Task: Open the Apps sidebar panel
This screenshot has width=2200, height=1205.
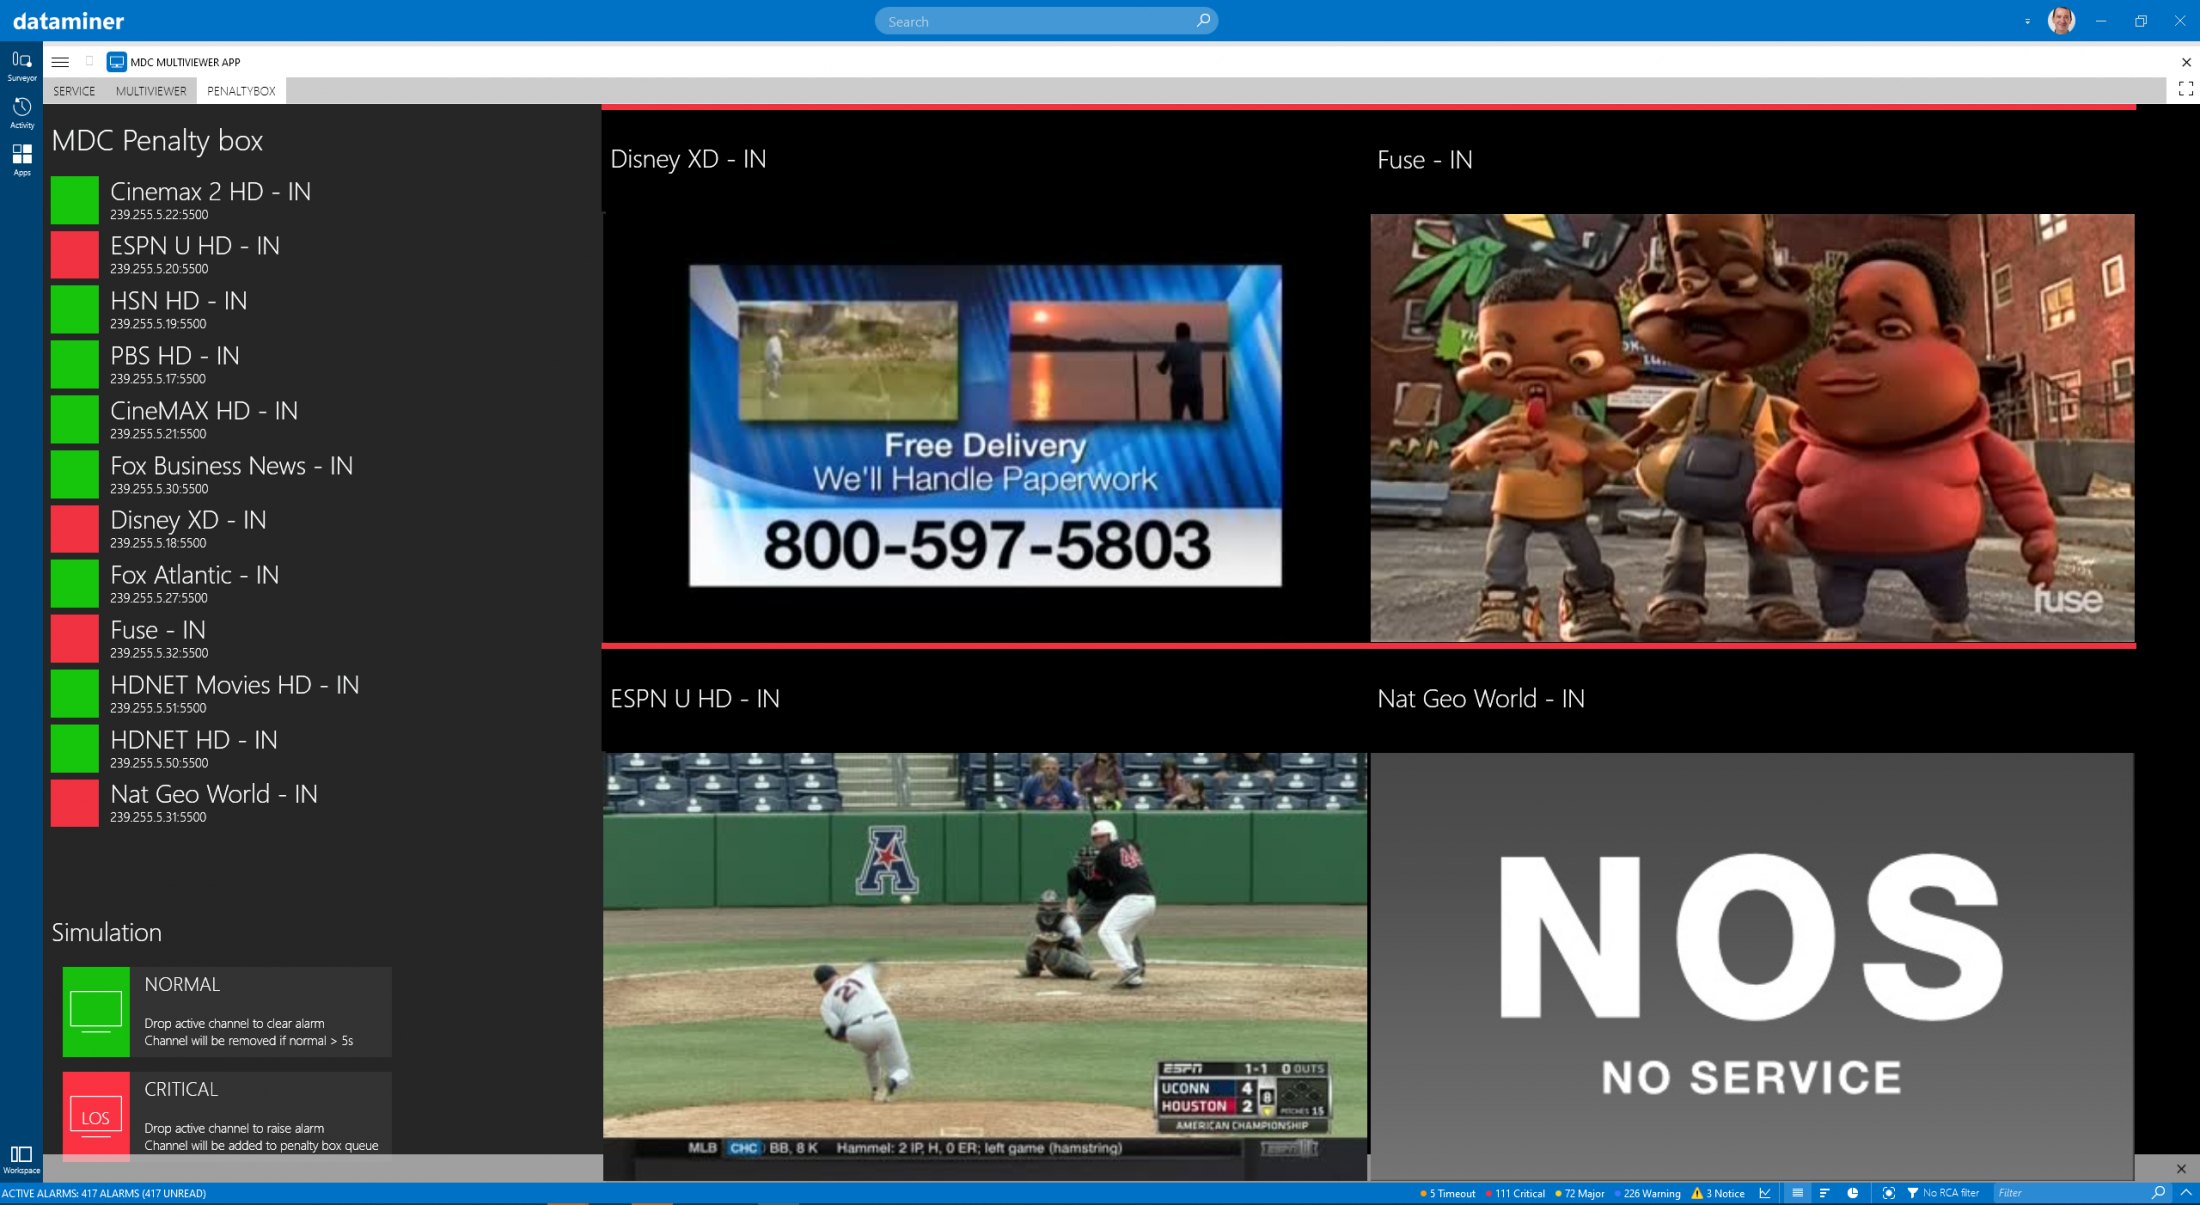Action: 21,160
